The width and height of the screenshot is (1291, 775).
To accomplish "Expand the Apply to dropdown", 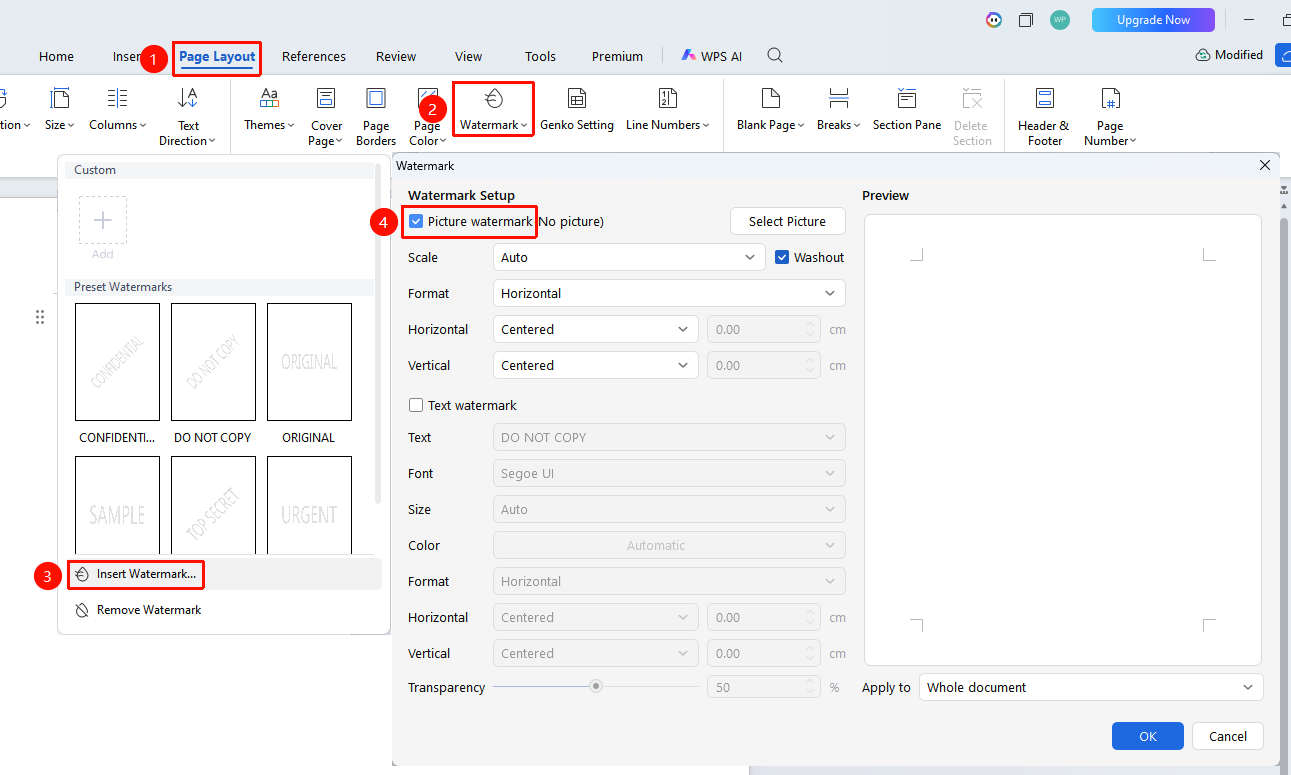I will 1091,687.
